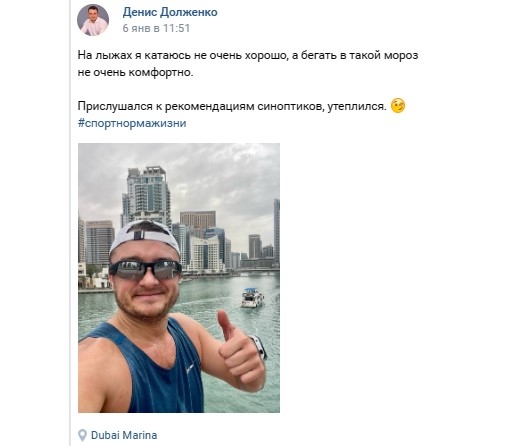Image resolution: width=513 pixels, height=446 pixels.
Task: Click the smartwatch on the wrist
Action: (260, 348)
